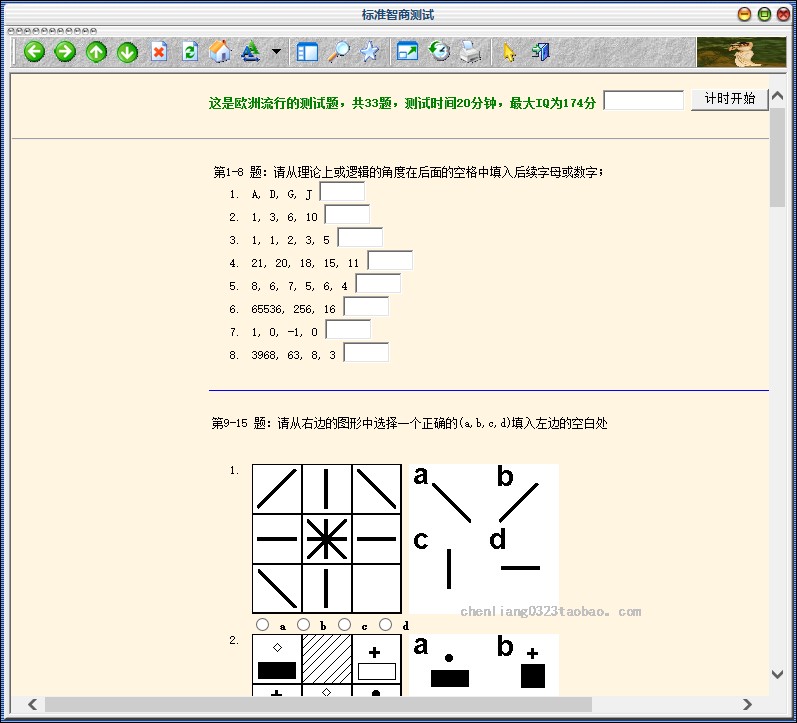
Task: Toggle the sidebar panel layout icon
Action: point(307,52)
